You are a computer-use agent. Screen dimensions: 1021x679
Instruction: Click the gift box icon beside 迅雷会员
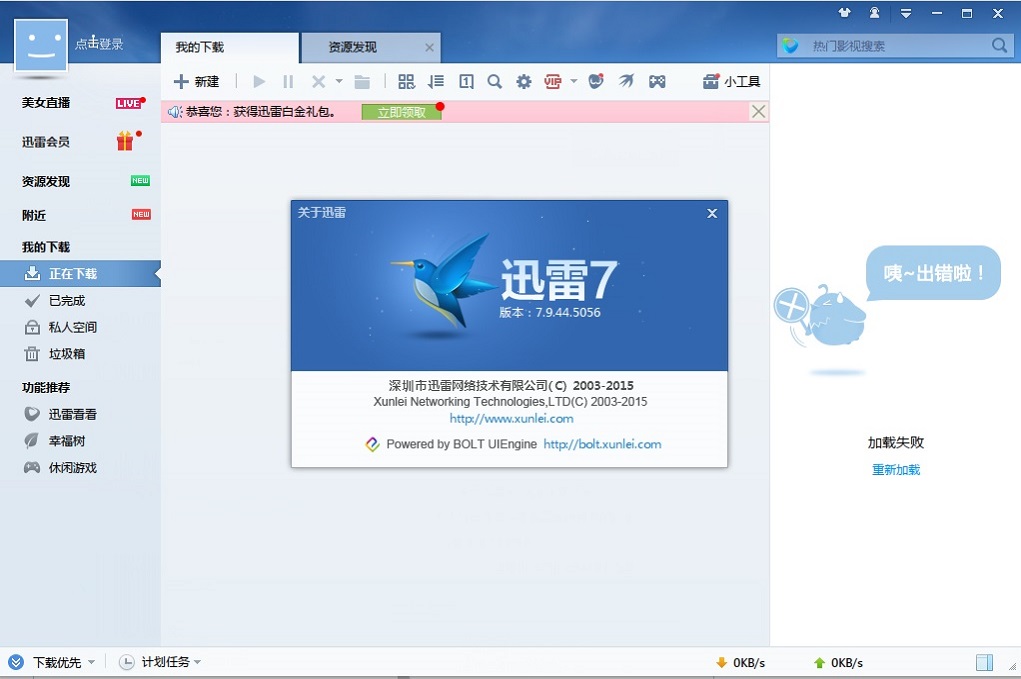[x=125, y=141]
